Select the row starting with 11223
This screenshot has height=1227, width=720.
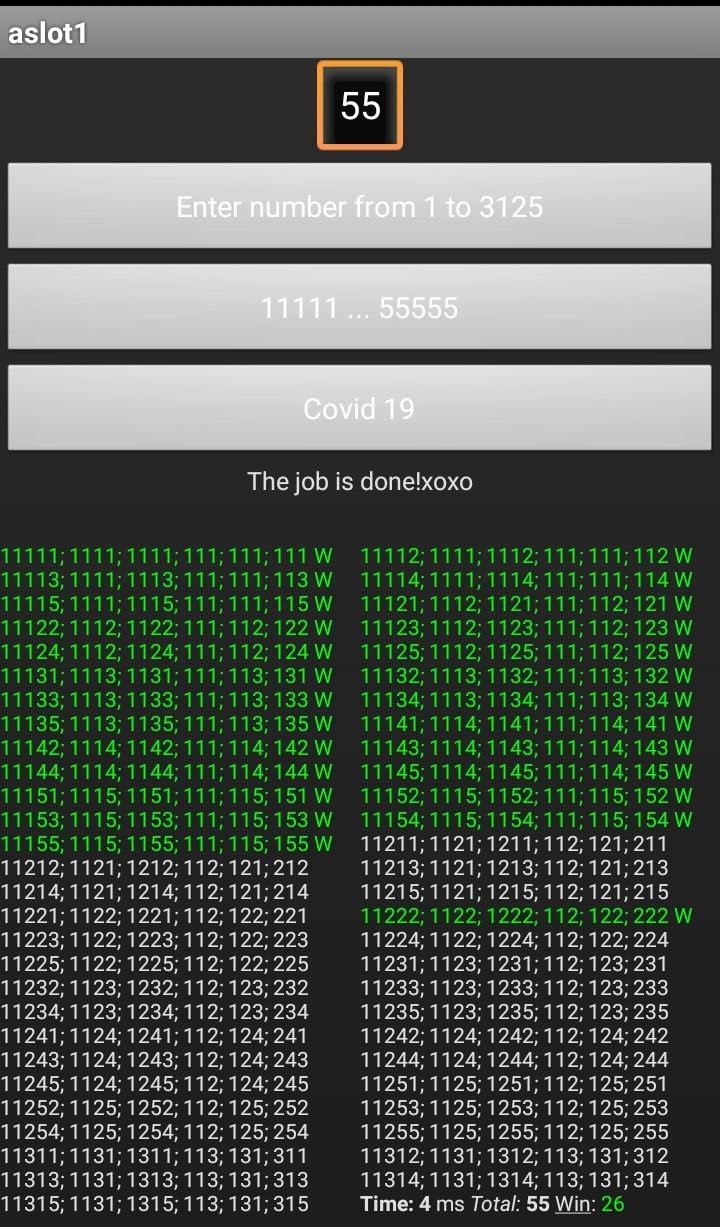pyautogui.click(x=155, y=939)
